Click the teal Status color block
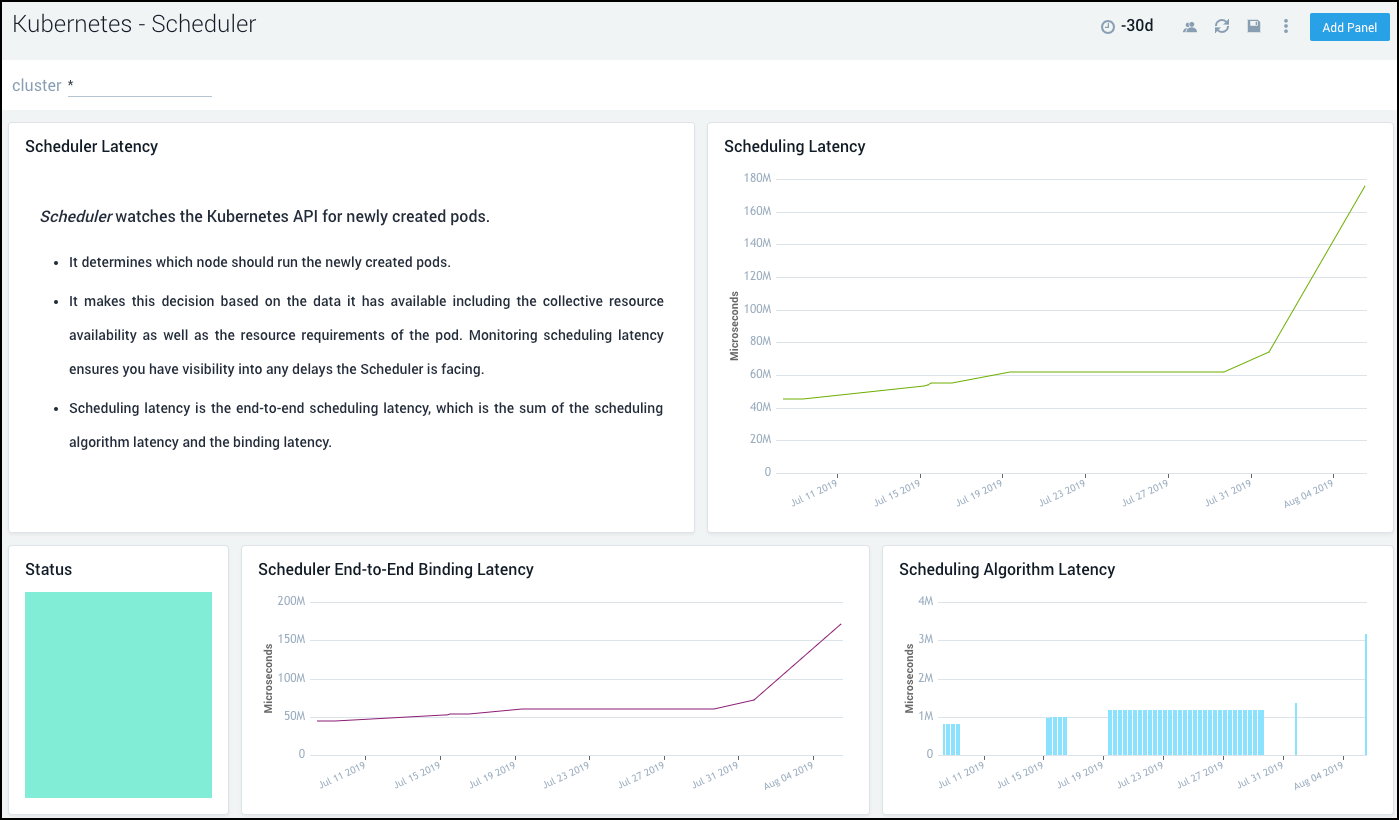The width and height of the screenshot is (1399, 820). (x=118, y=694)
